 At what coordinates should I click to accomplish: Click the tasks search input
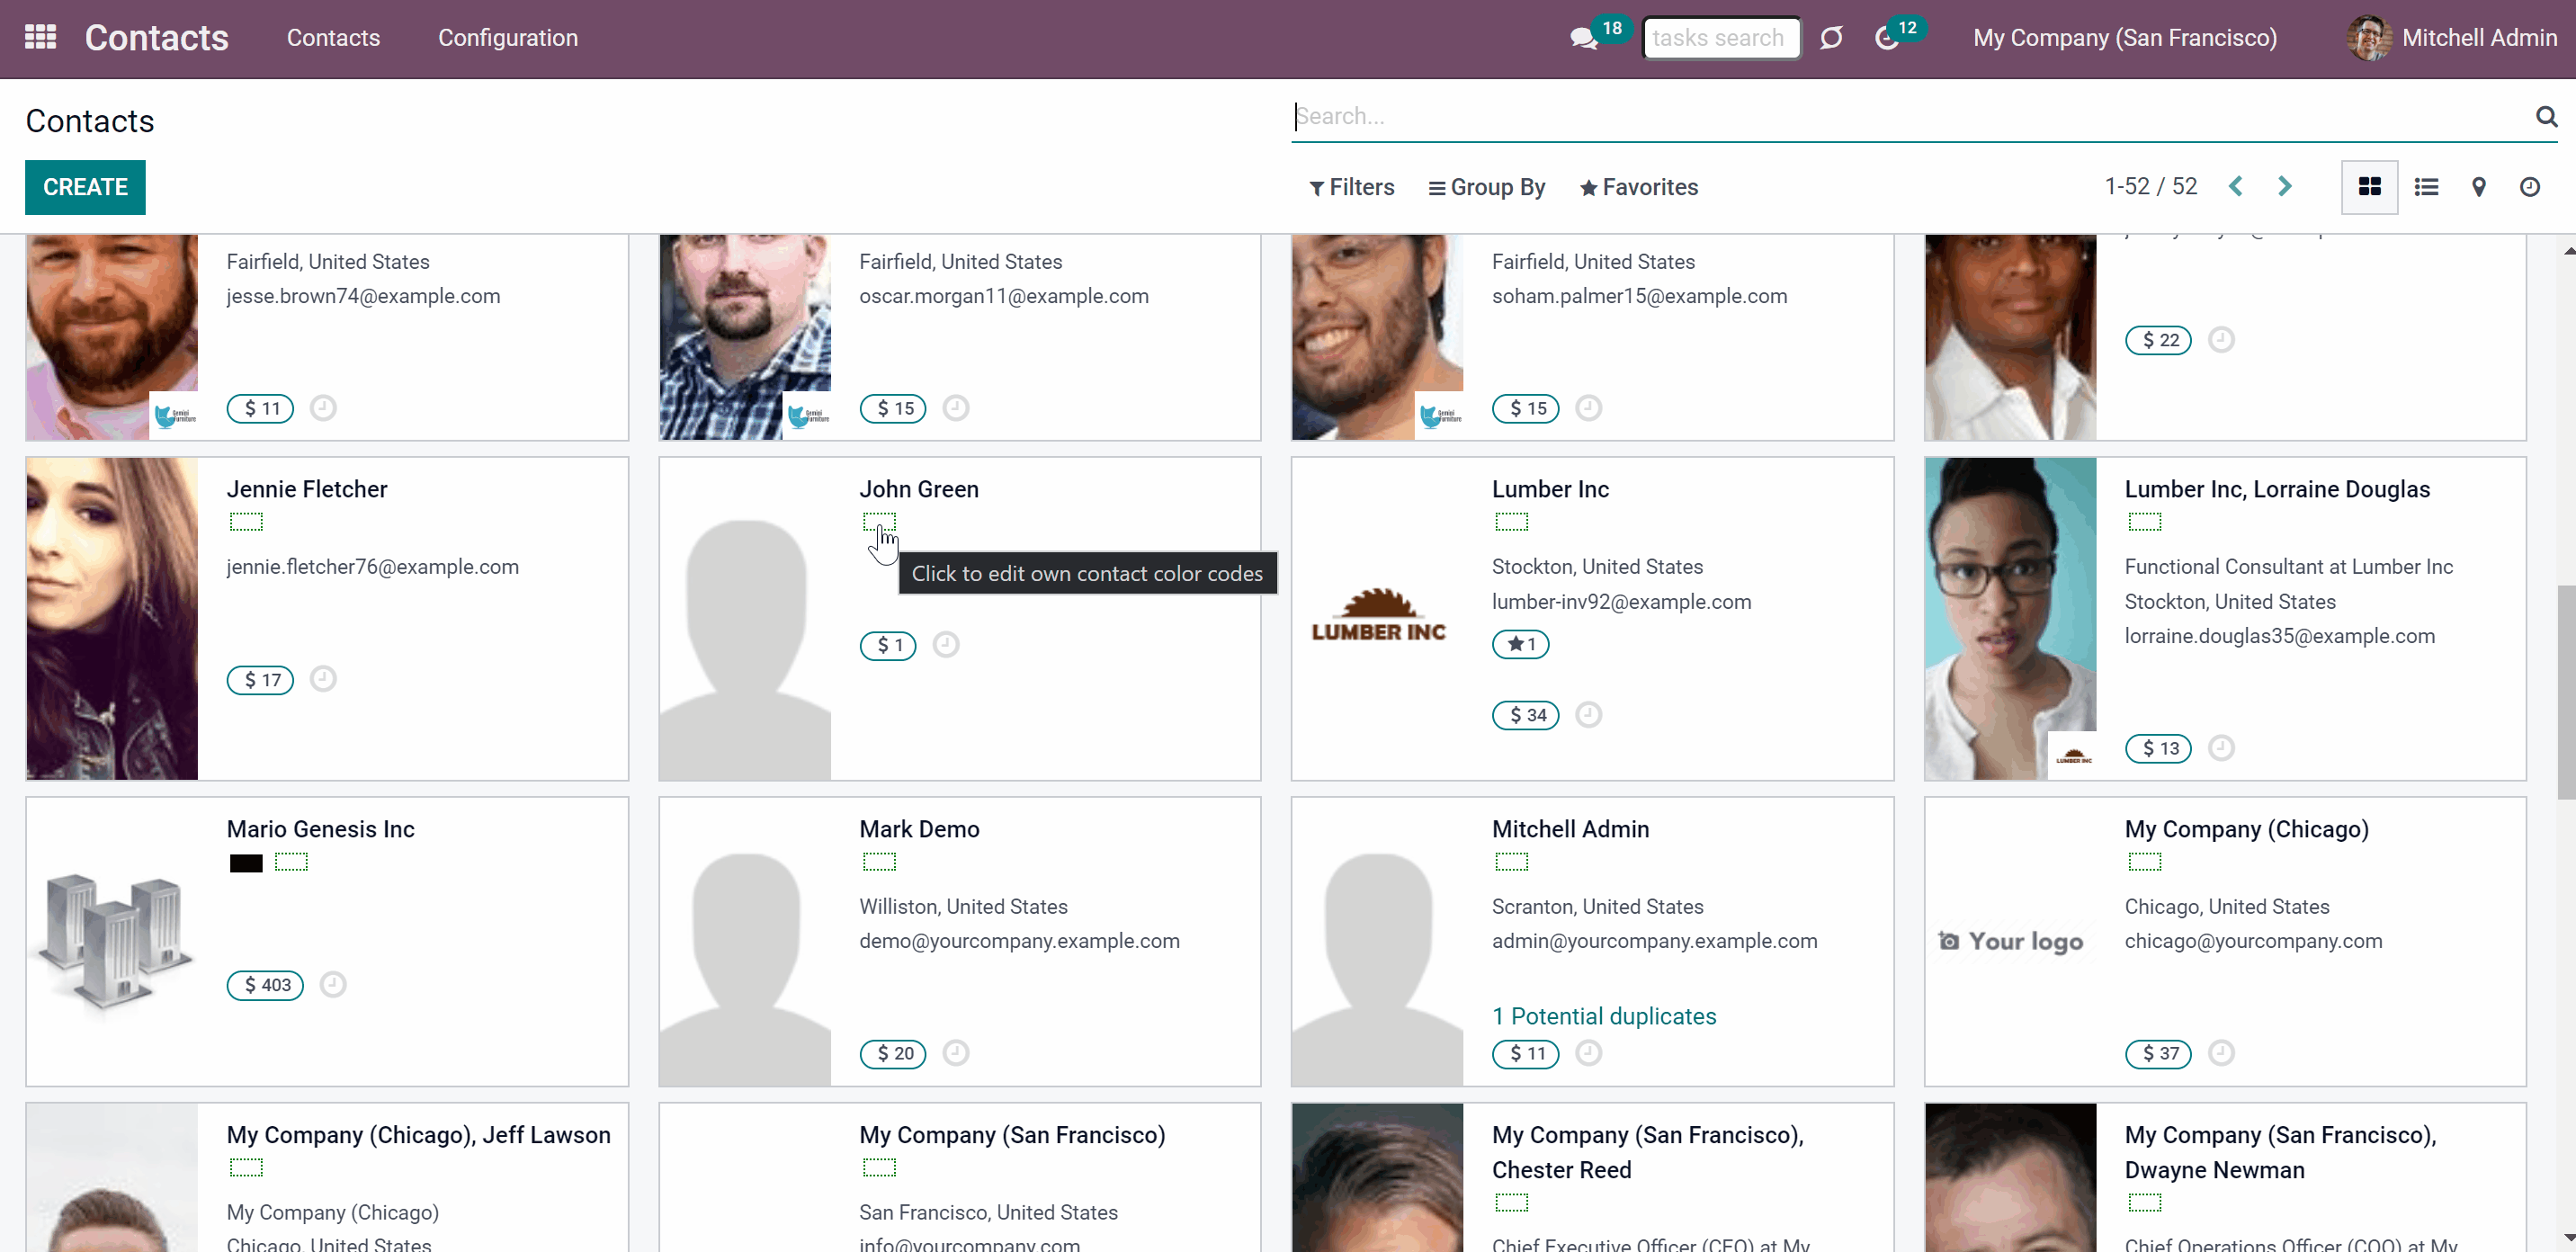pyautogui.click(x=1721, y=38)
